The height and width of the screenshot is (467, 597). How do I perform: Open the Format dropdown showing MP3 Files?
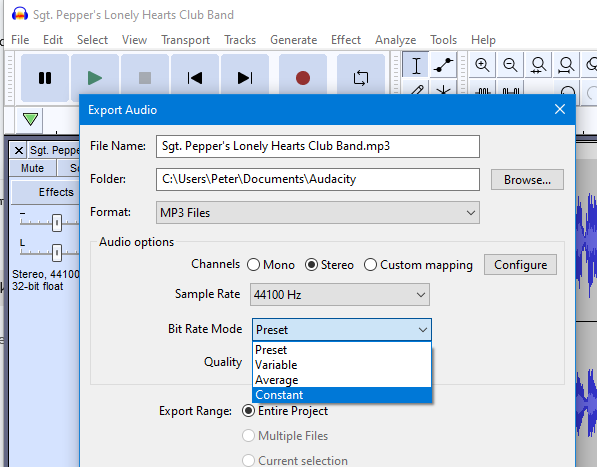318,212
